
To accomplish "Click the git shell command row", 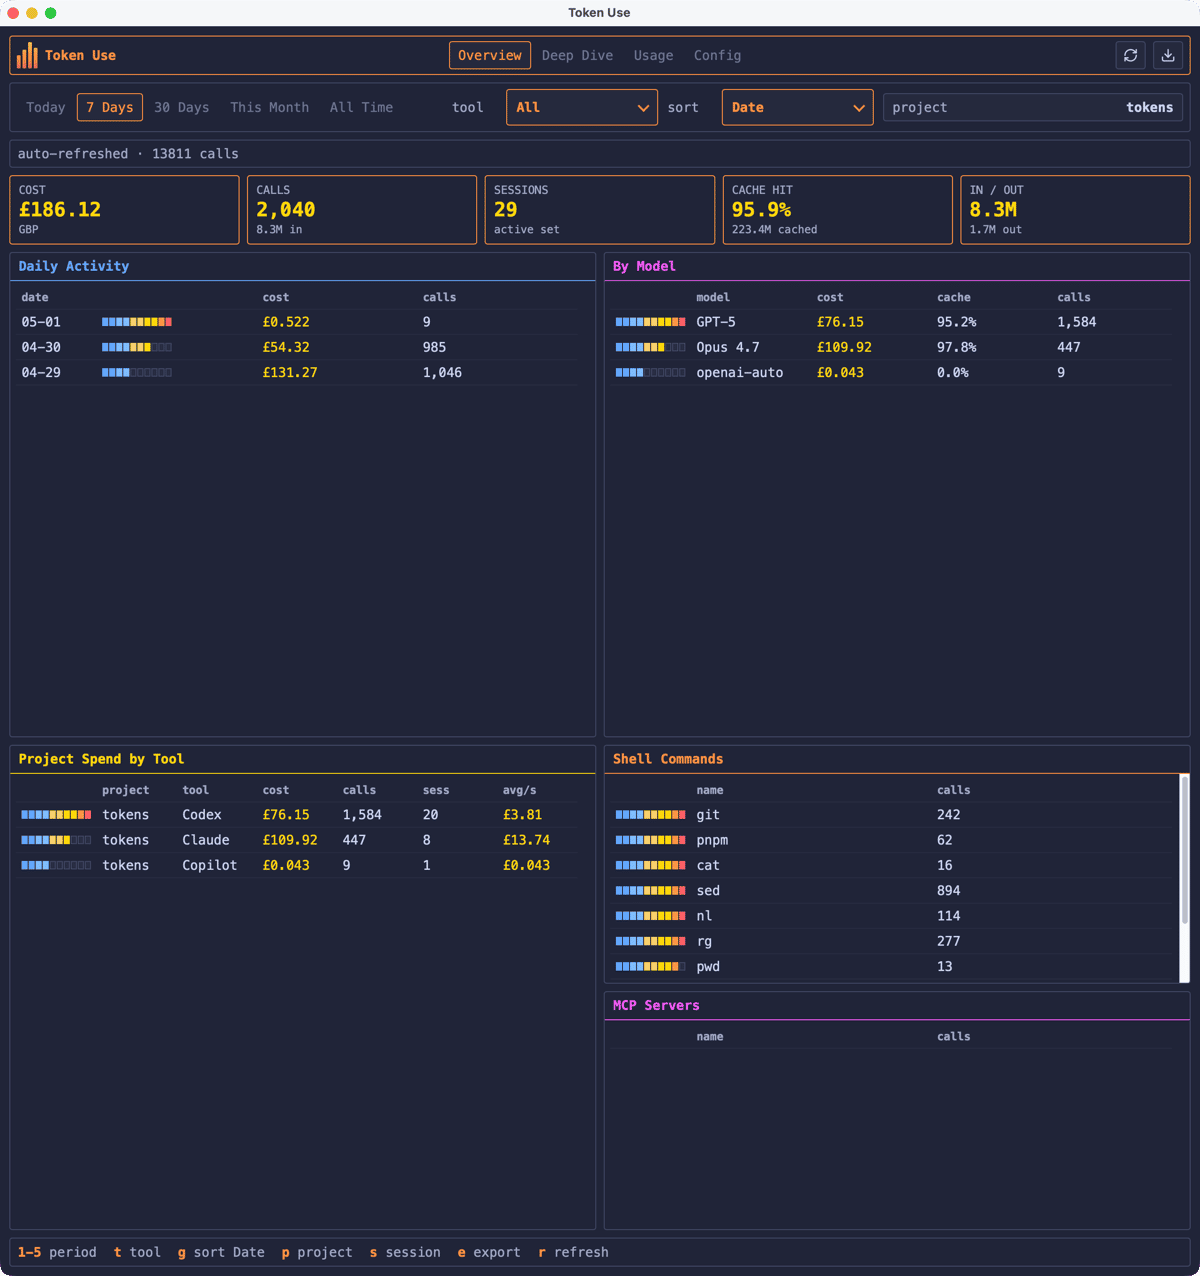I will coord(893,815).
